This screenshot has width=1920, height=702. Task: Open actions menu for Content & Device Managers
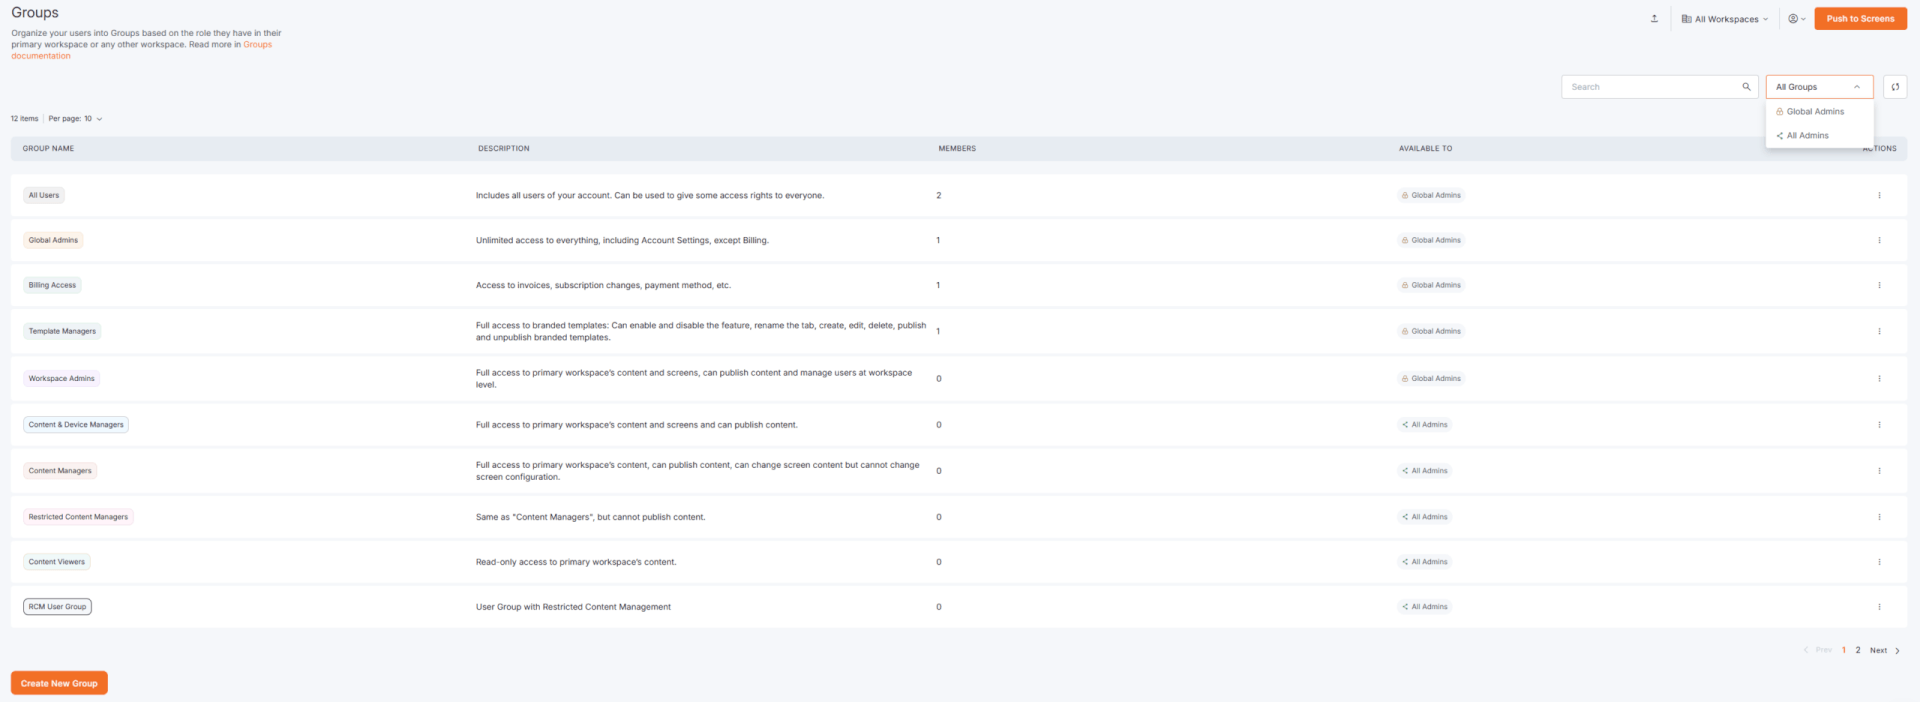(1879, 424)
